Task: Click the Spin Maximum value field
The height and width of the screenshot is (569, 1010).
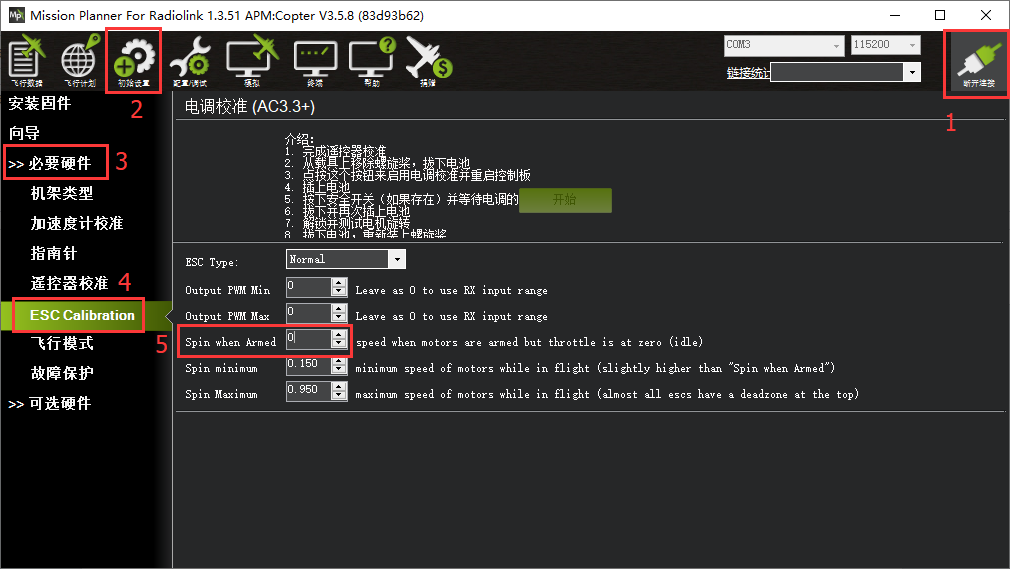Action: pyautogui.click(x=308, y=392)
